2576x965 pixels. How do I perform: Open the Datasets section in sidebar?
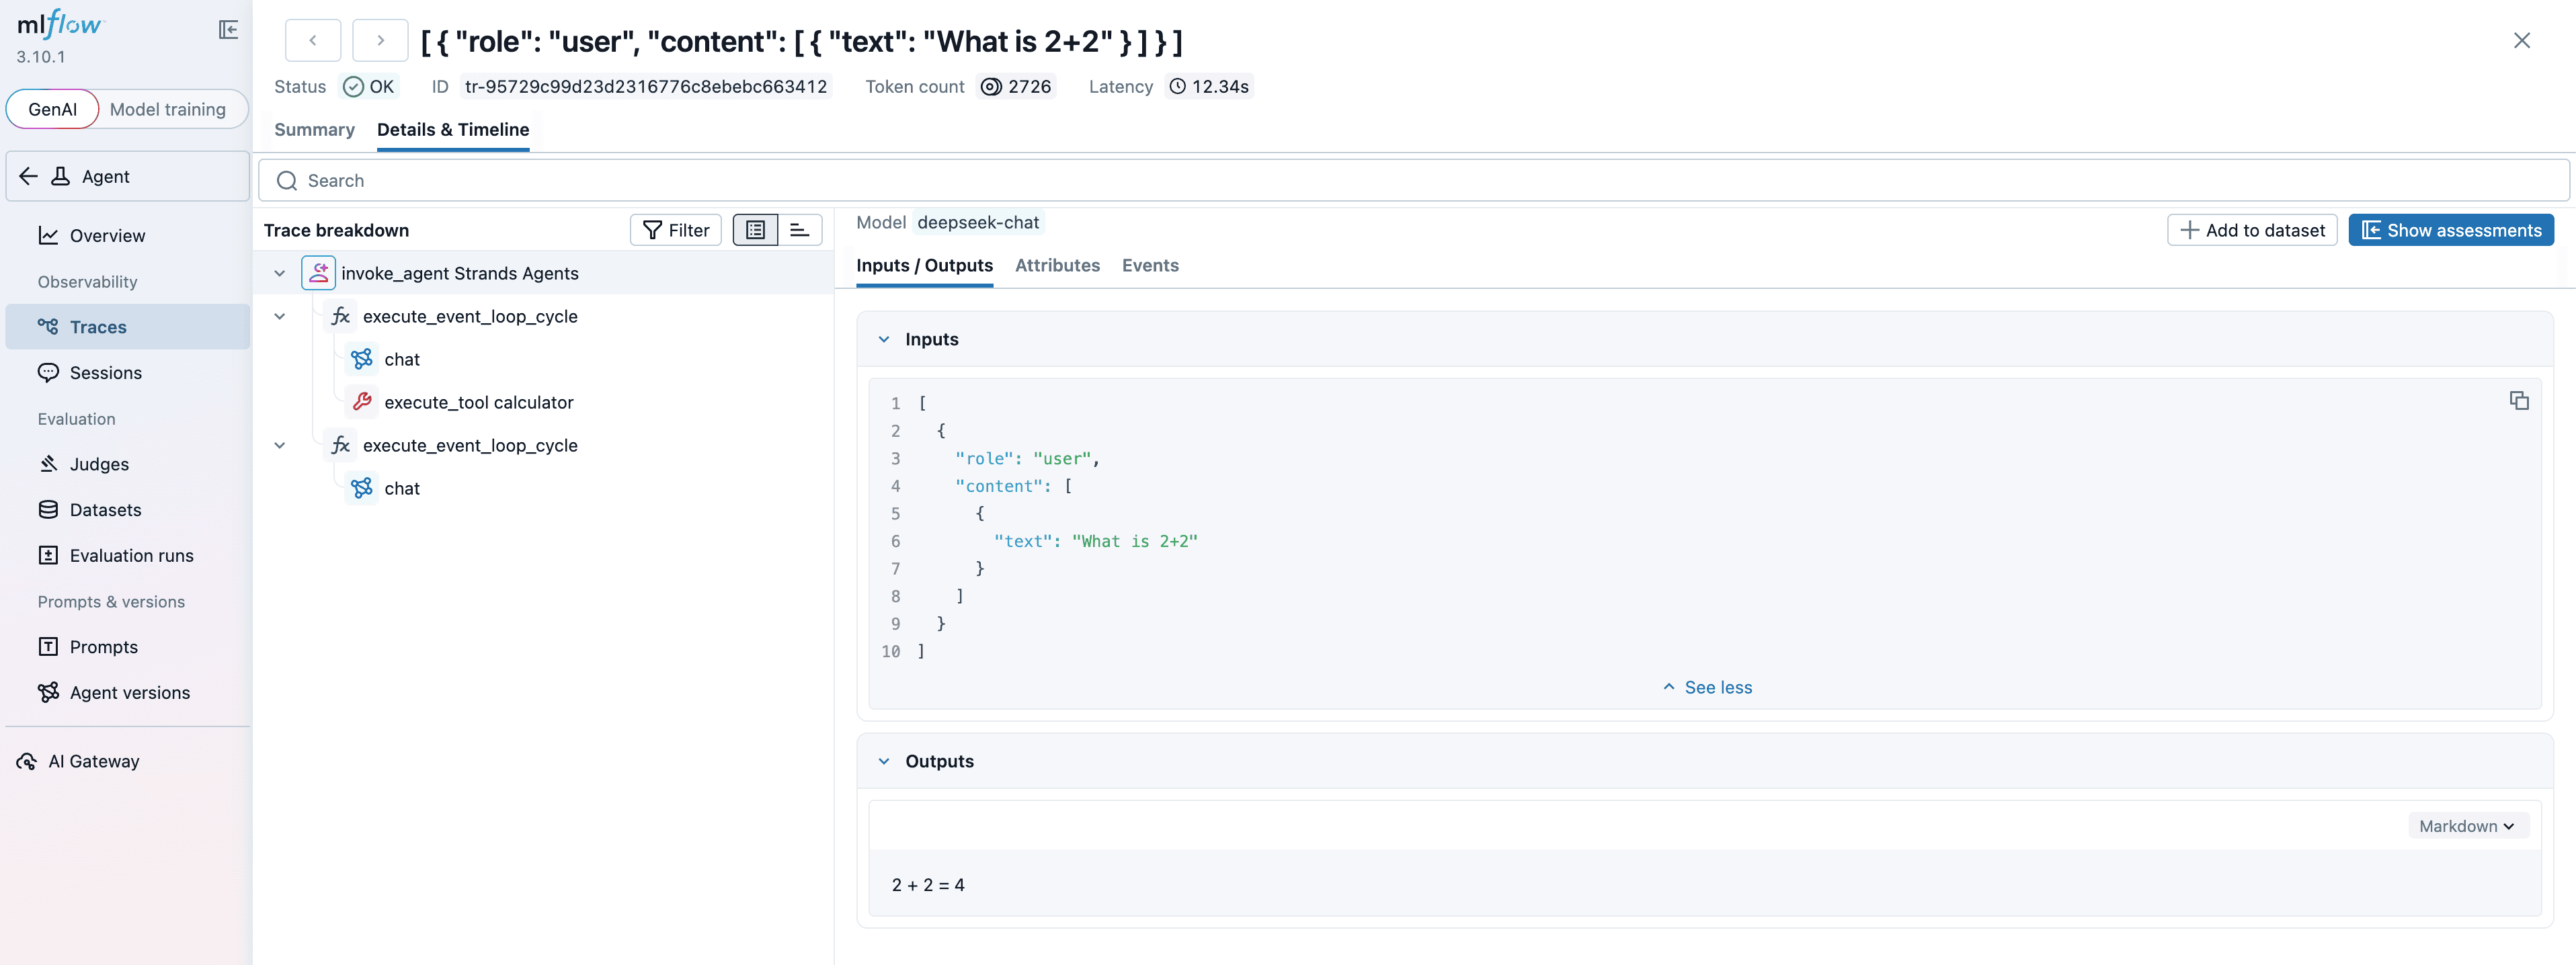[105, 509]
